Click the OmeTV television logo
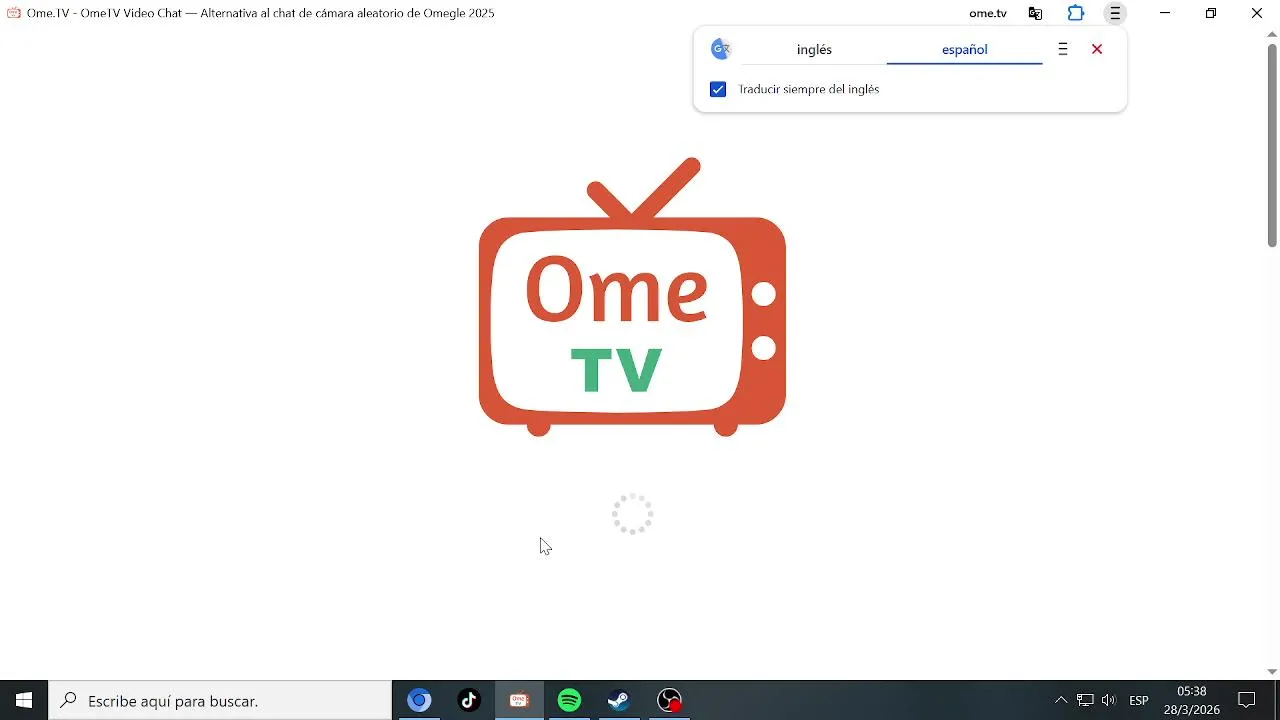The height and width of the screenshot is (720, 1280). click(x=633, y=297)
